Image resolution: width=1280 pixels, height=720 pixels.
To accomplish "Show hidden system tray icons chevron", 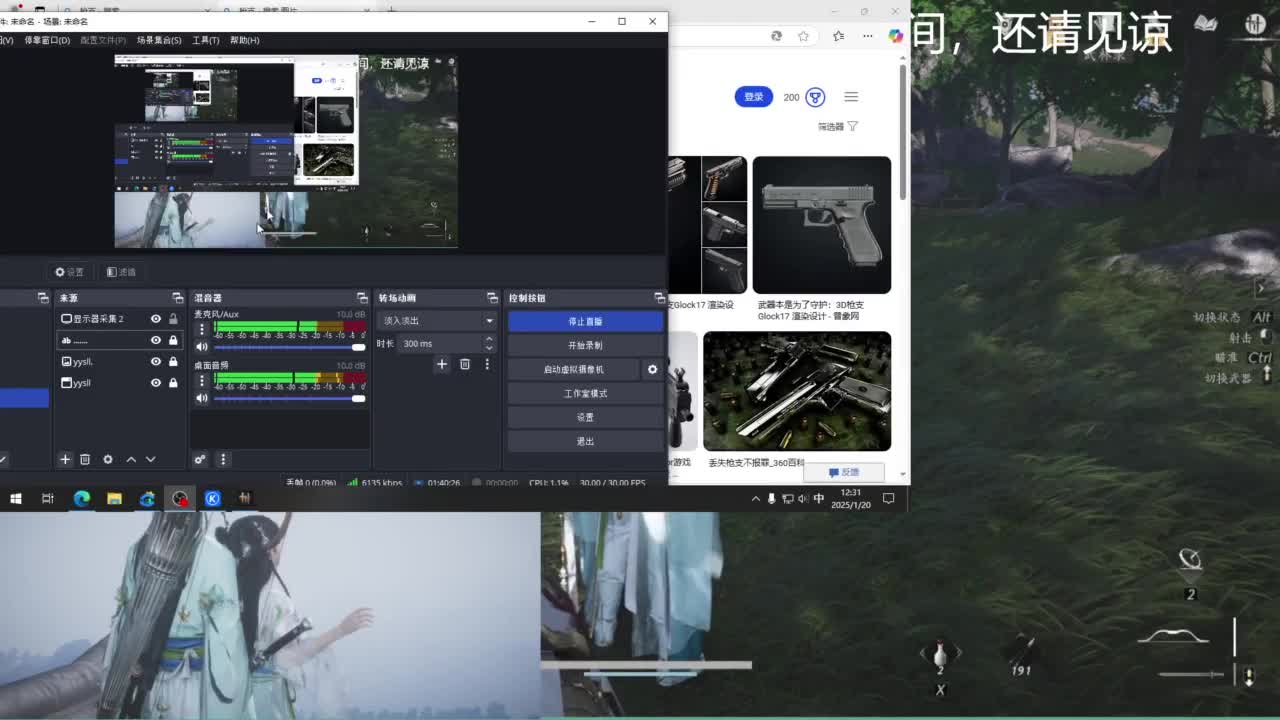I will point(755,498).
